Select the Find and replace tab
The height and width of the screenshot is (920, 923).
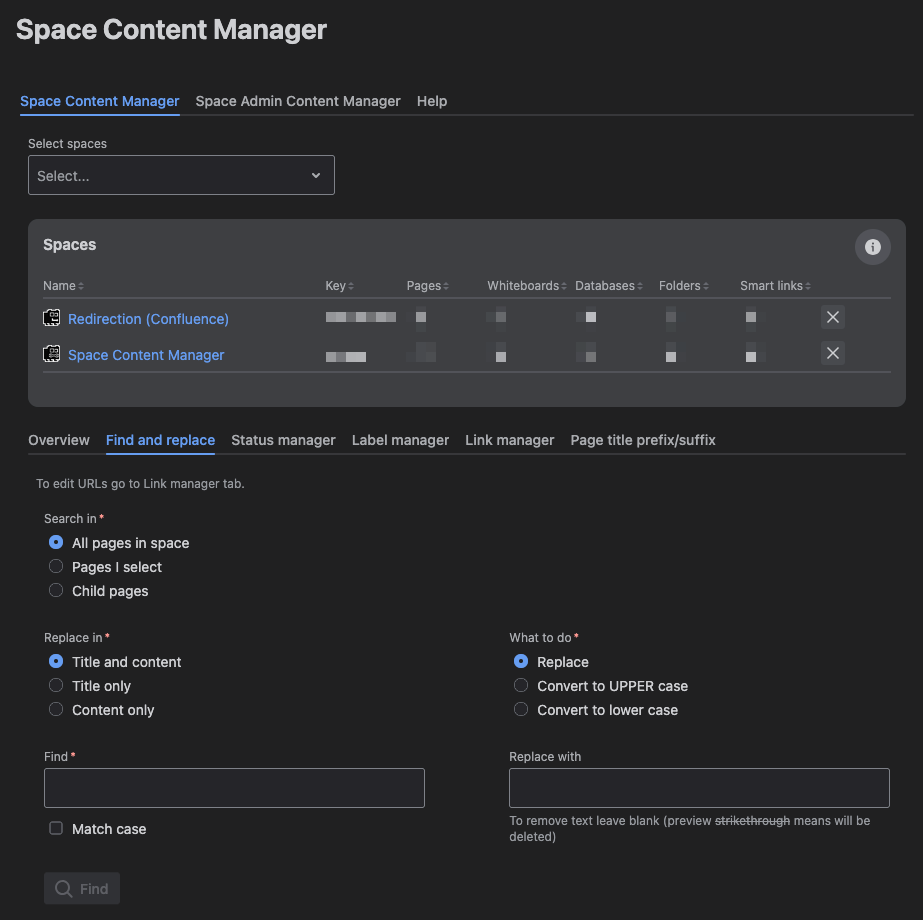pyautogui.click(x=160, y=440)
